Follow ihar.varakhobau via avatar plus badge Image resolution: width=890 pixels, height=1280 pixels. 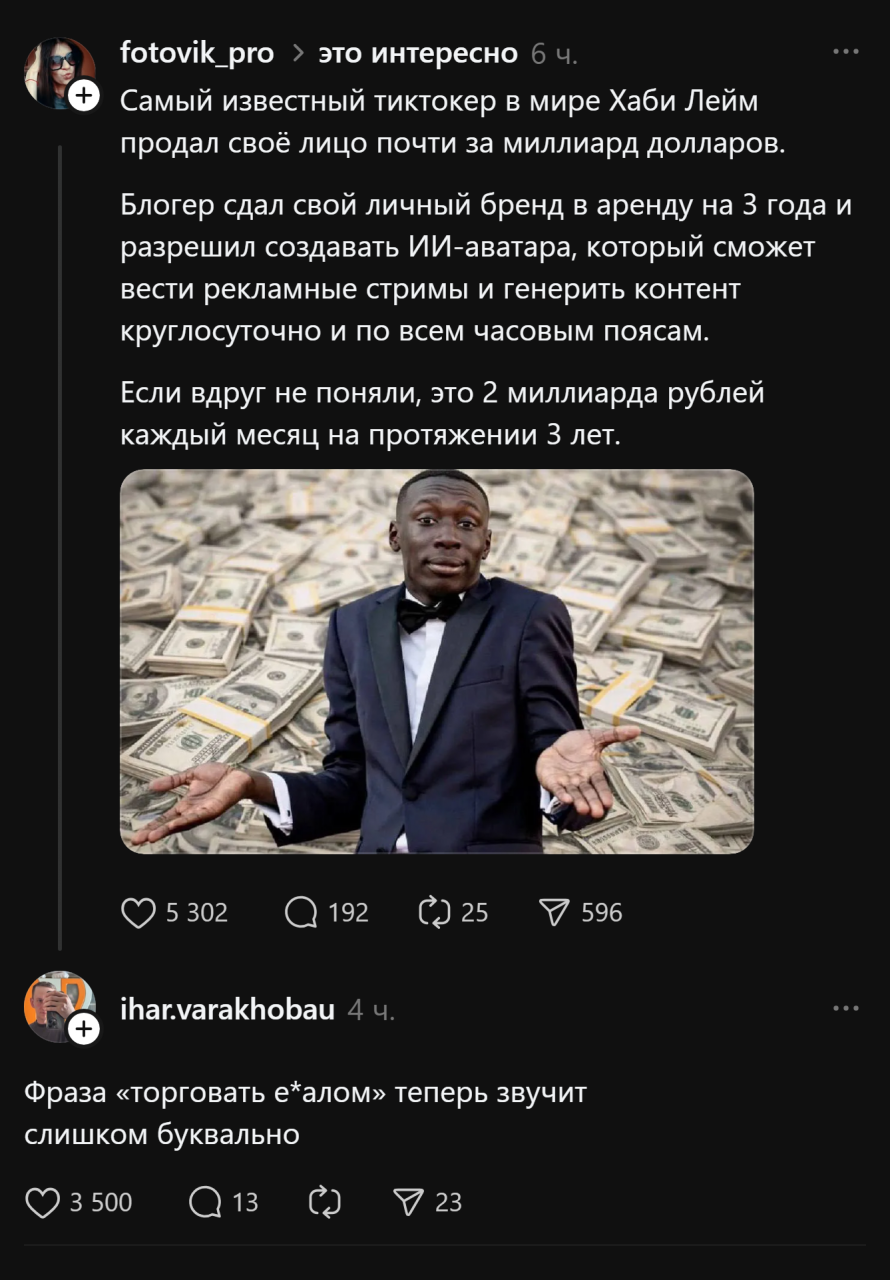point(84,1028)
